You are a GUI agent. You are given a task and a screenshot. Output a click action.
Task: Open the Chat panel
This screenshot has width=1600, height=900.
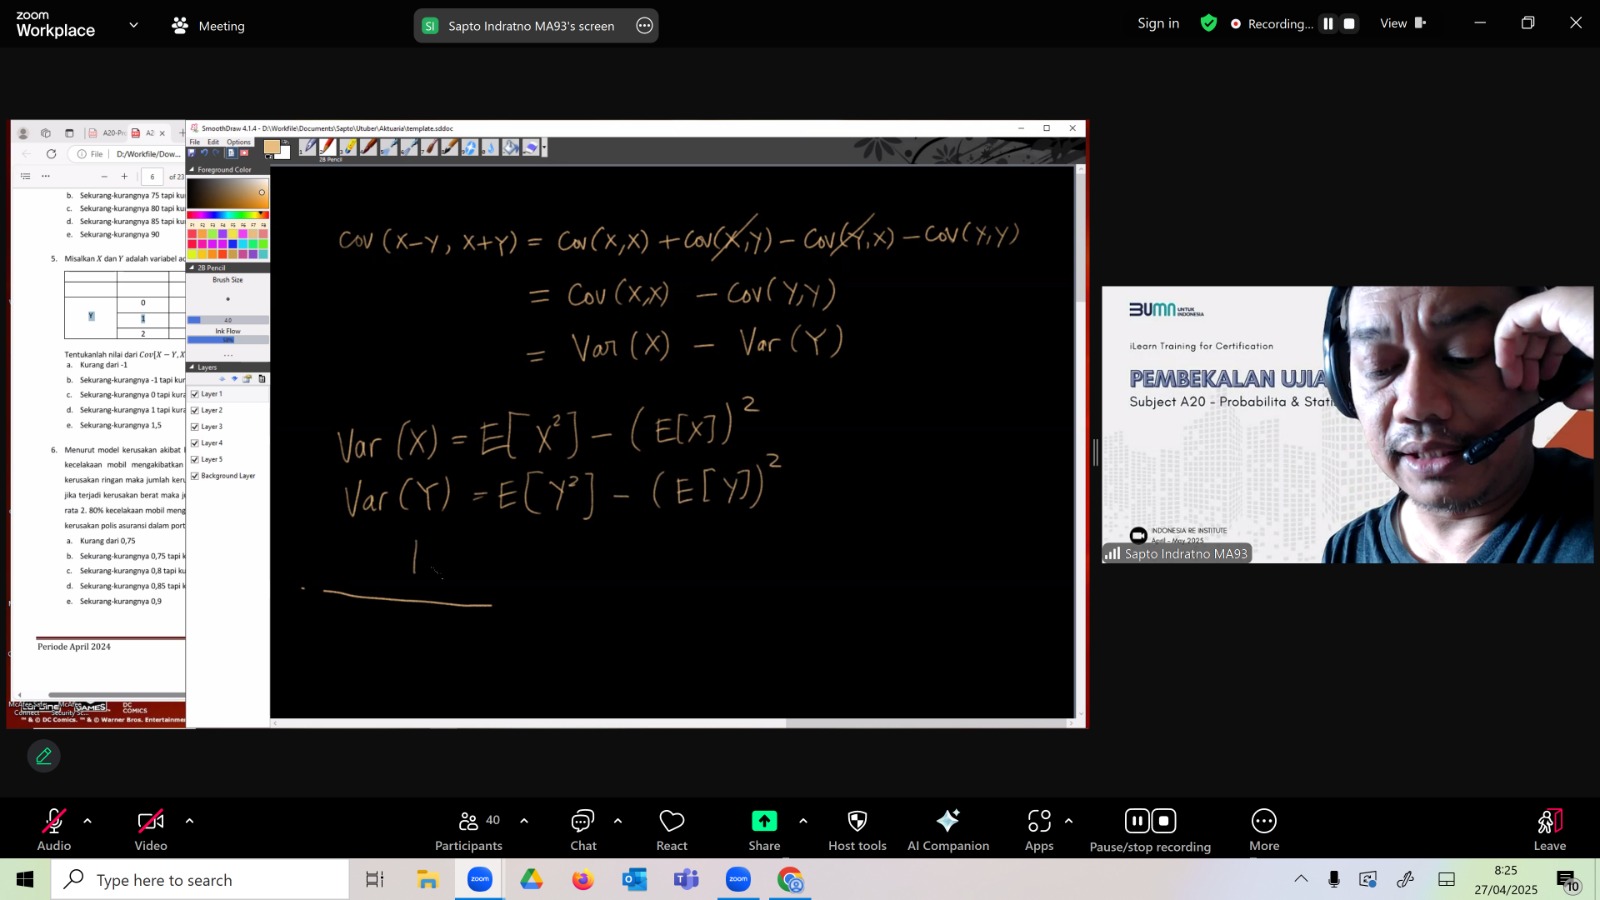[x=583, y=830]
